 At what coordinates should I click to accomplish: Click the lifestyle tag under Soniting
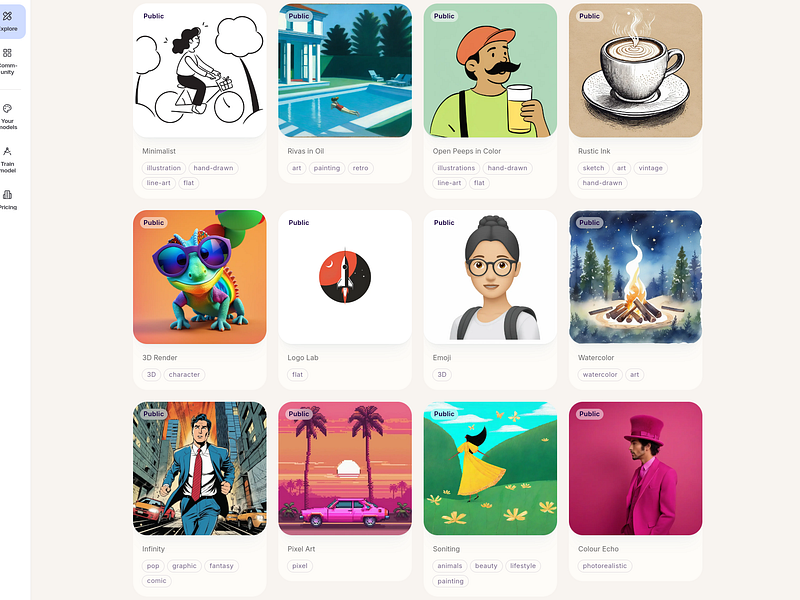(523, 566)
